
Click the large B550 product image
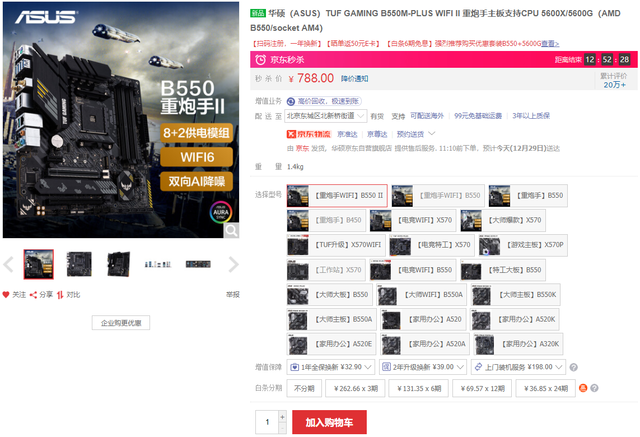121,120
